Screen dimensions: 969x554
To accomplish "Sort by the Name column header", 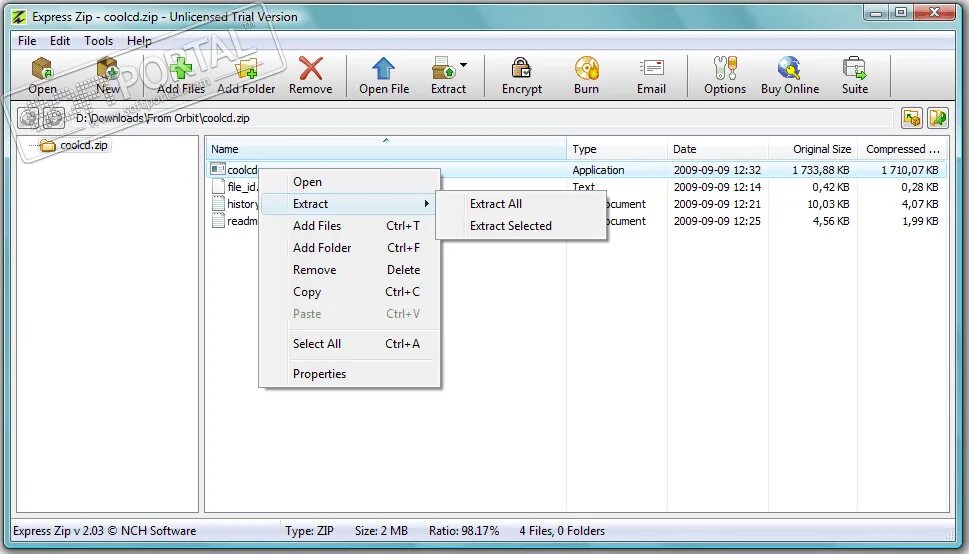I will click(386, 149).
